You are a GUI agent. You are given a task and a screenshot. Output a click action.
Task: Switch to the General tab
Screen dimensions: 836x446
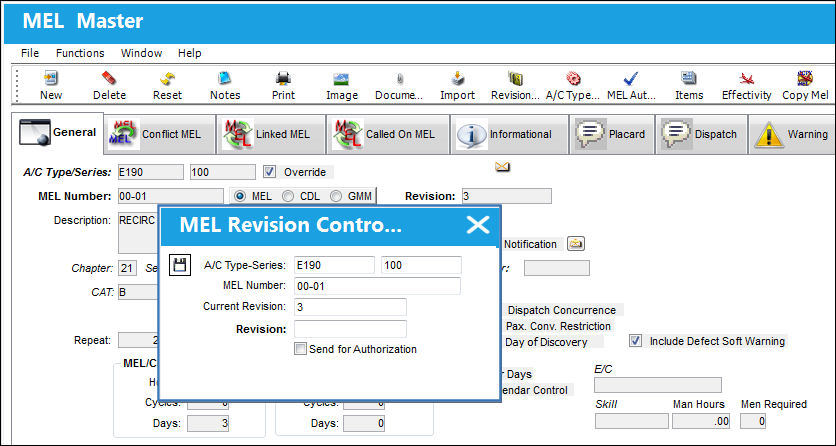58,133
